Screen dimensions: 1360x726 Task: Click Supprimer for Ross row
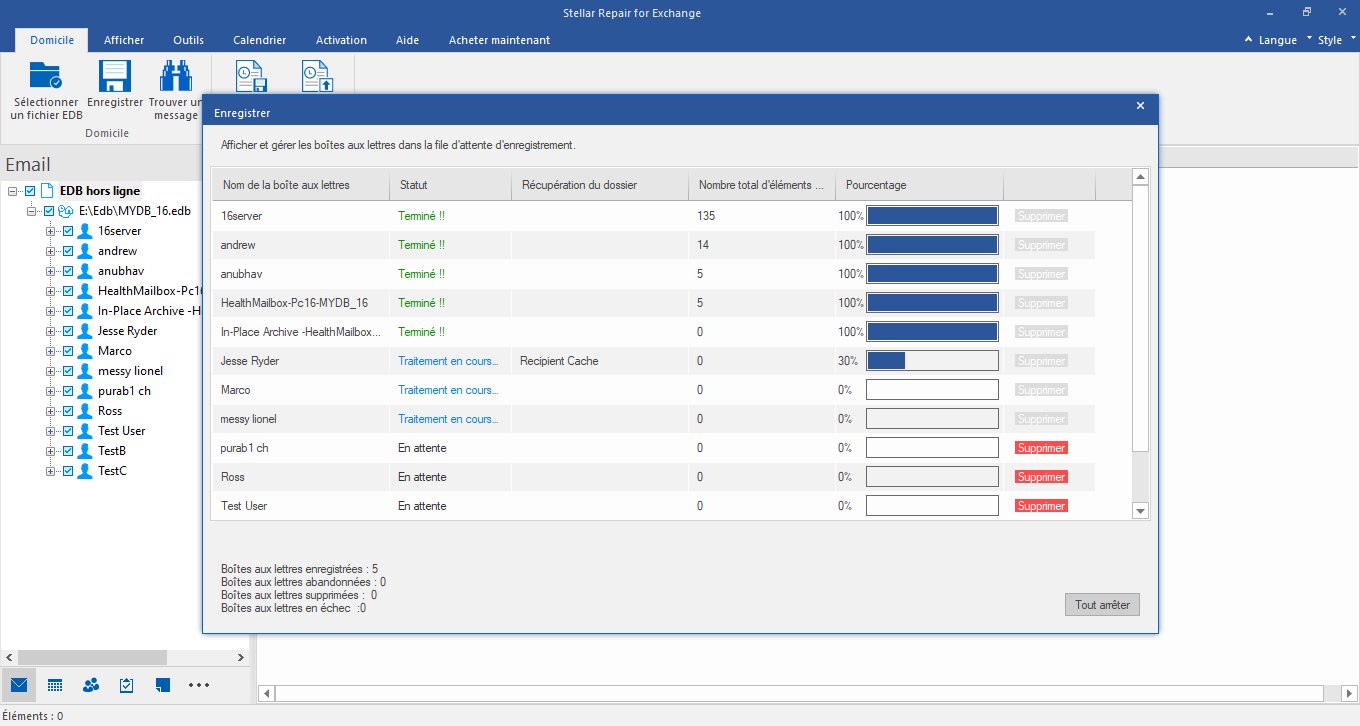[1041, 477]
